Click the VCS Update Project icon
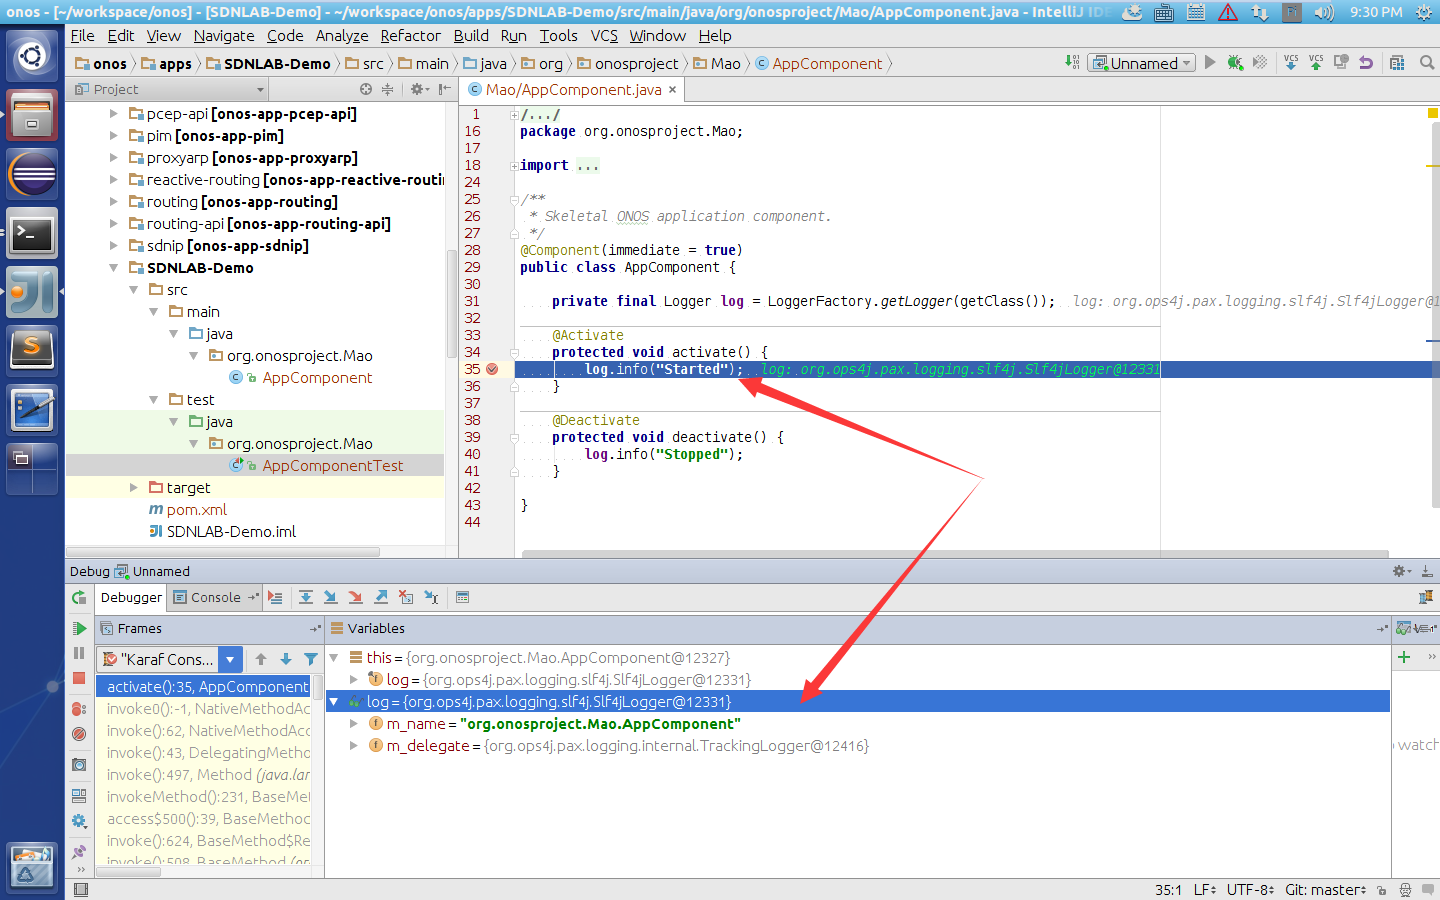 [1291, 63]
